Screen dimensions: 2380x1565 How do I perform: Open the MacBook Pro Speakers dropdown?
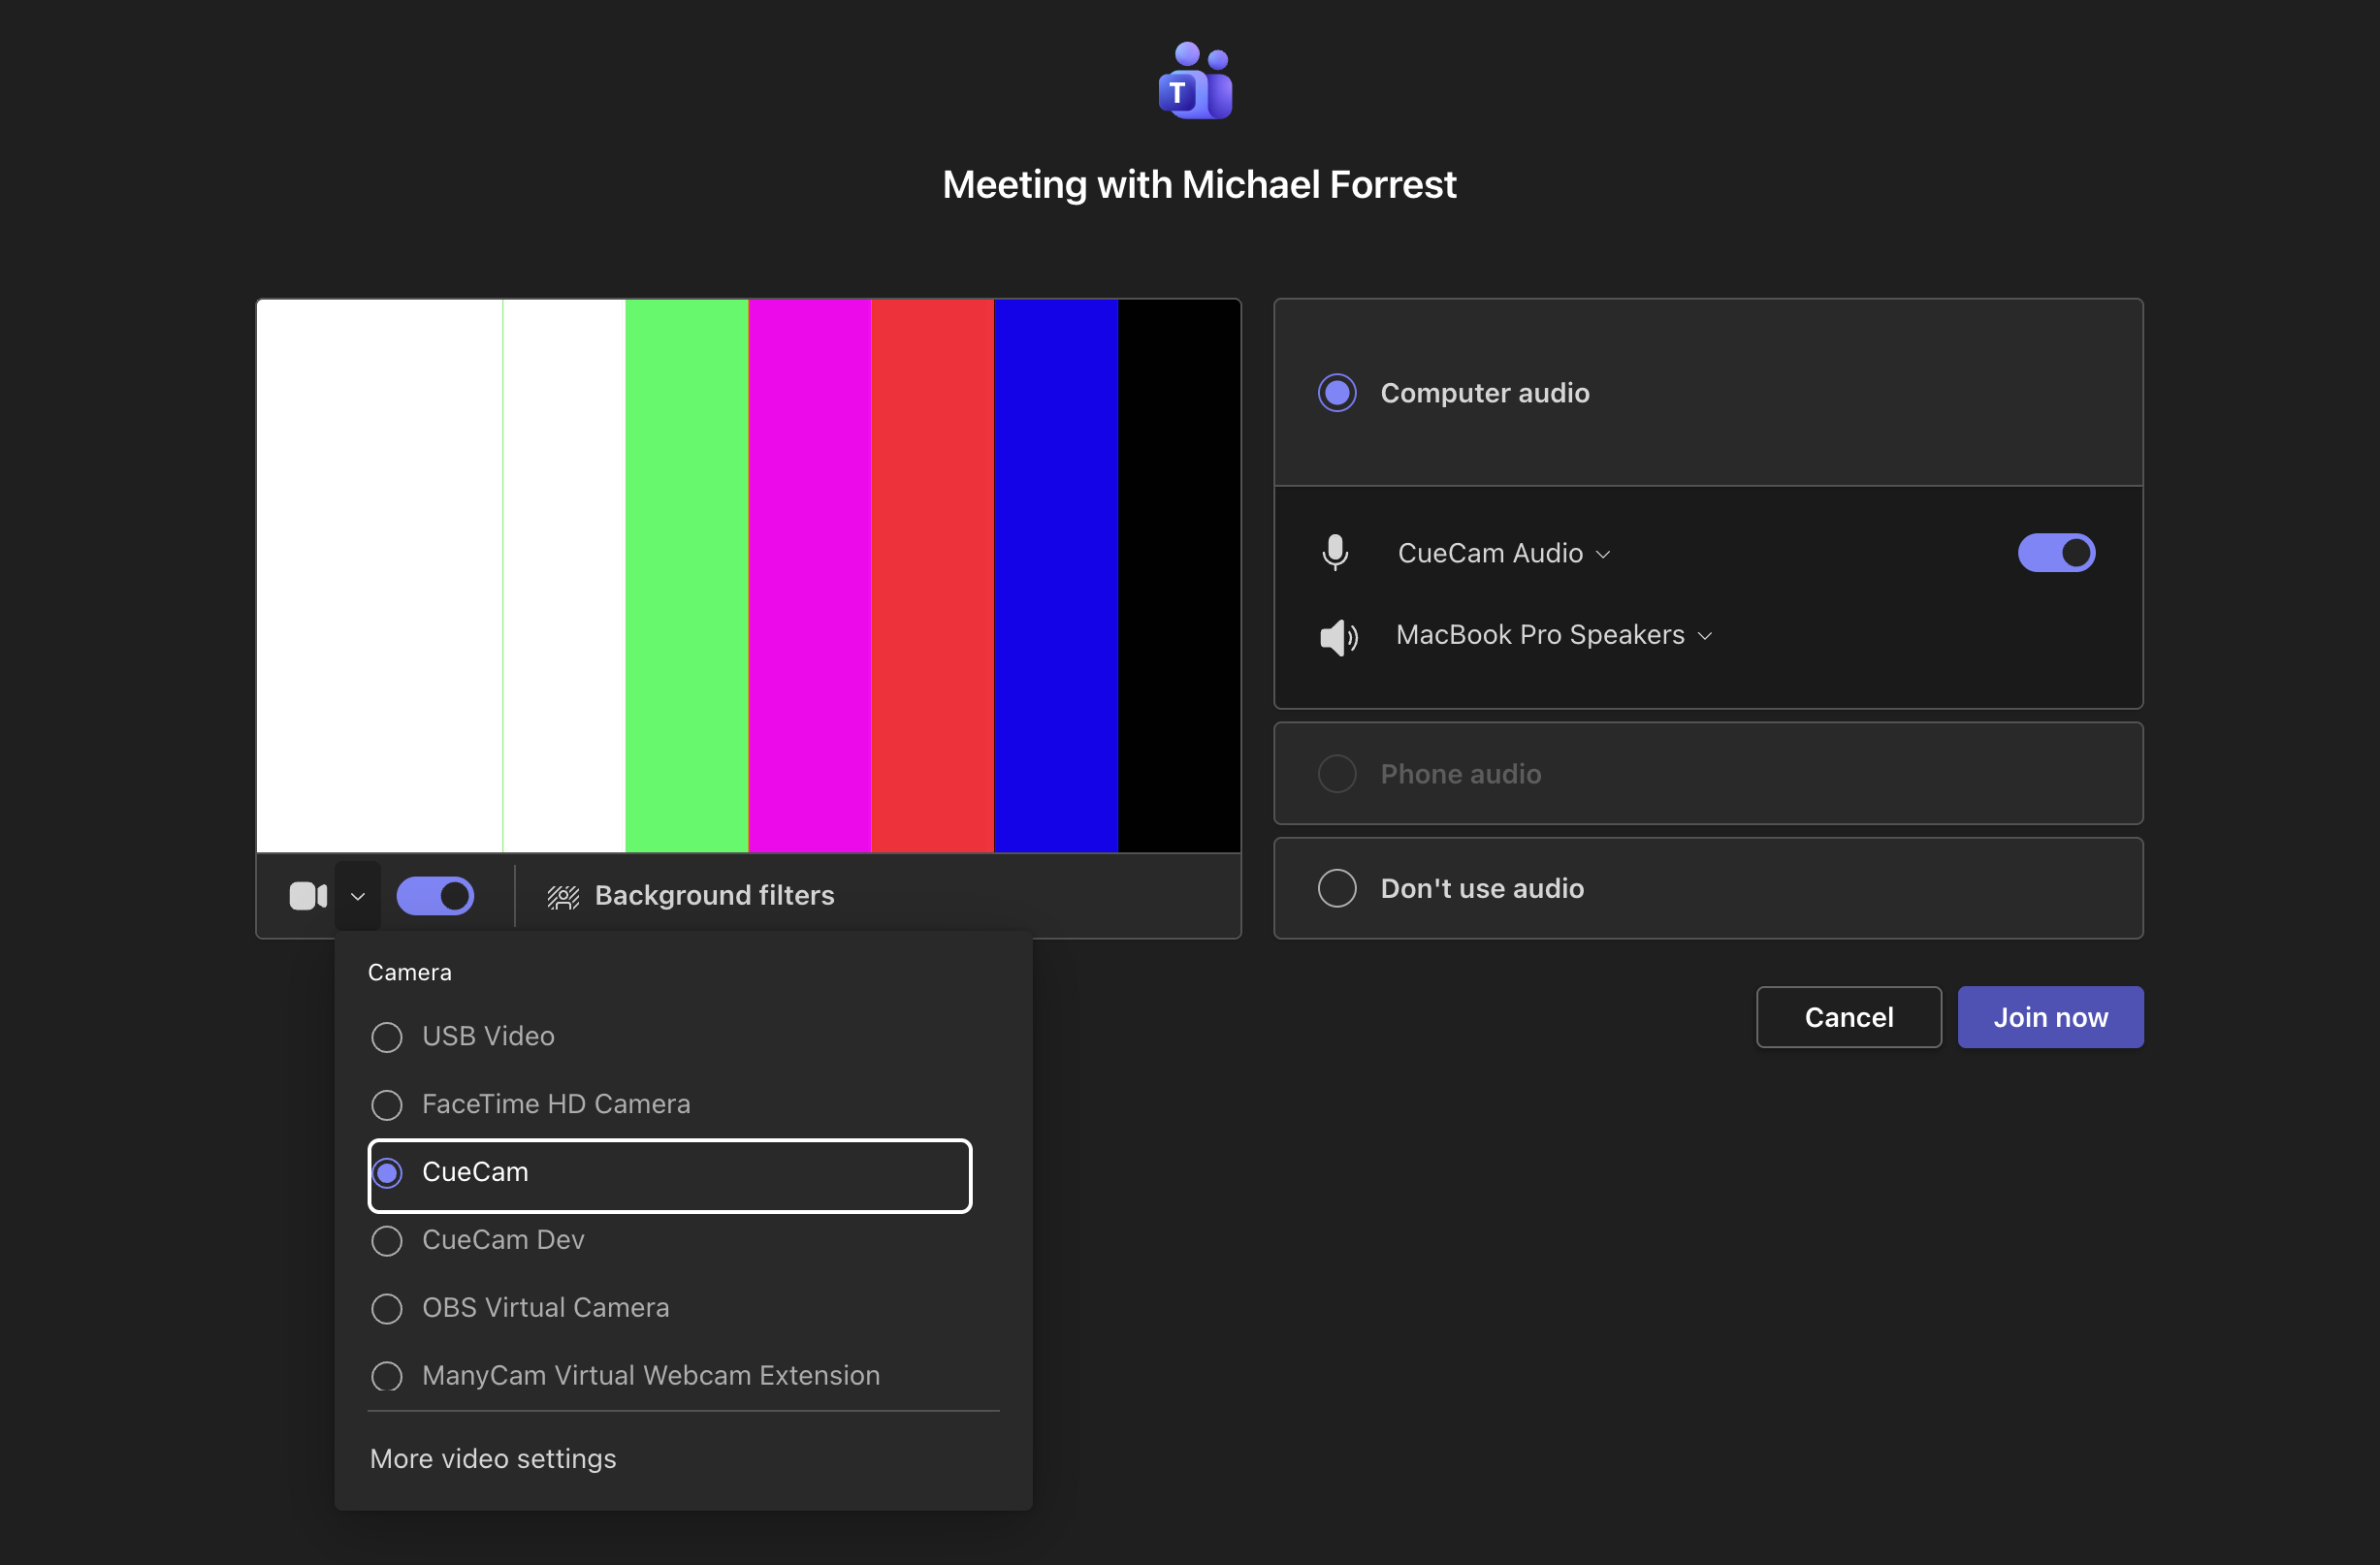(1555, 635)
